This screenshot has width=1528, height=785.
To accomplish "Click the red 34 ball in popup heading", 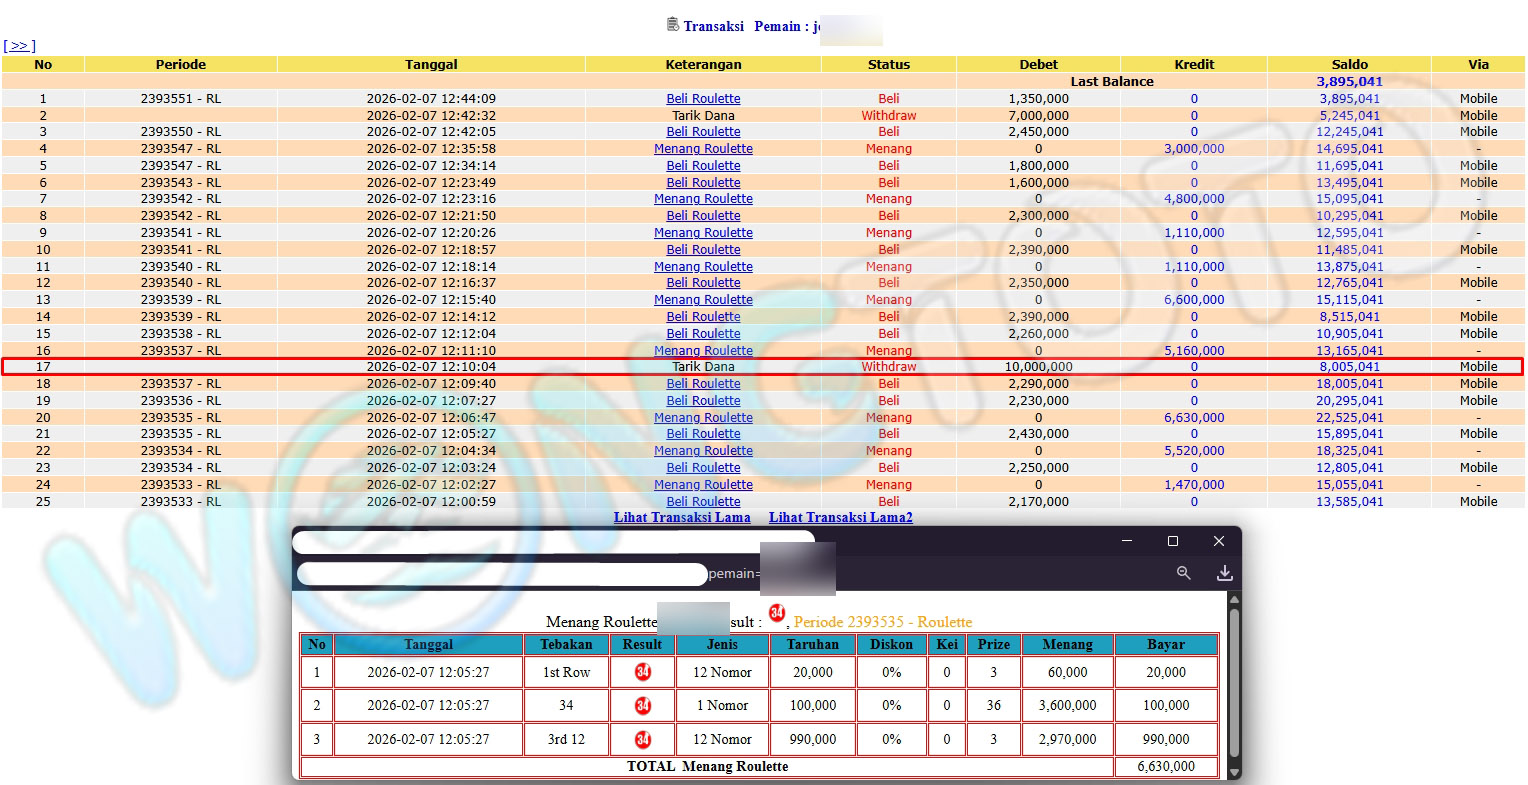I will click(x=777, y=613).
